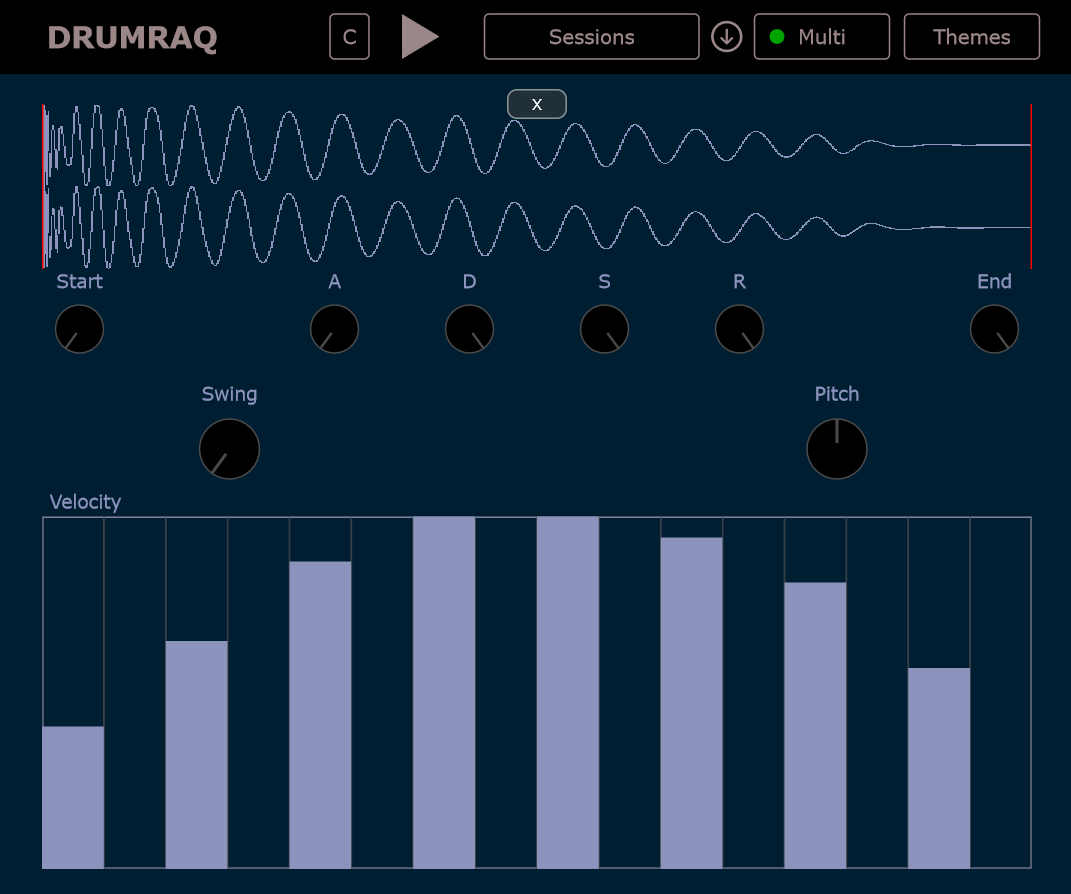The image size is (1071, 894).
Task: Click the lower waveform channel display
Action: pyautogui.click(x=537, y=227)
